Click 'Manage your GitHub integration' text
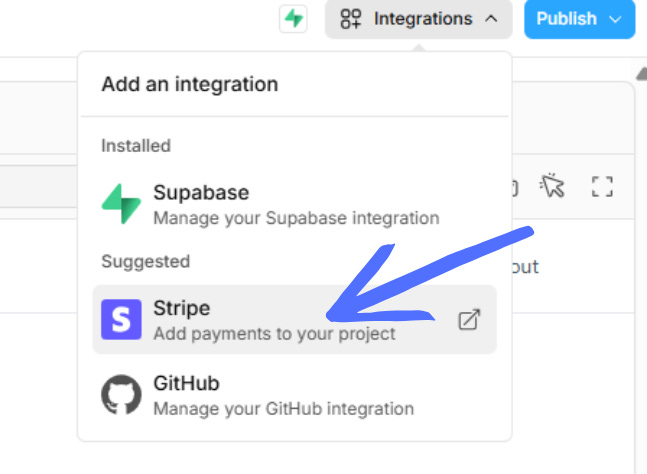This screenshot has width=647, height=474. 283,409
